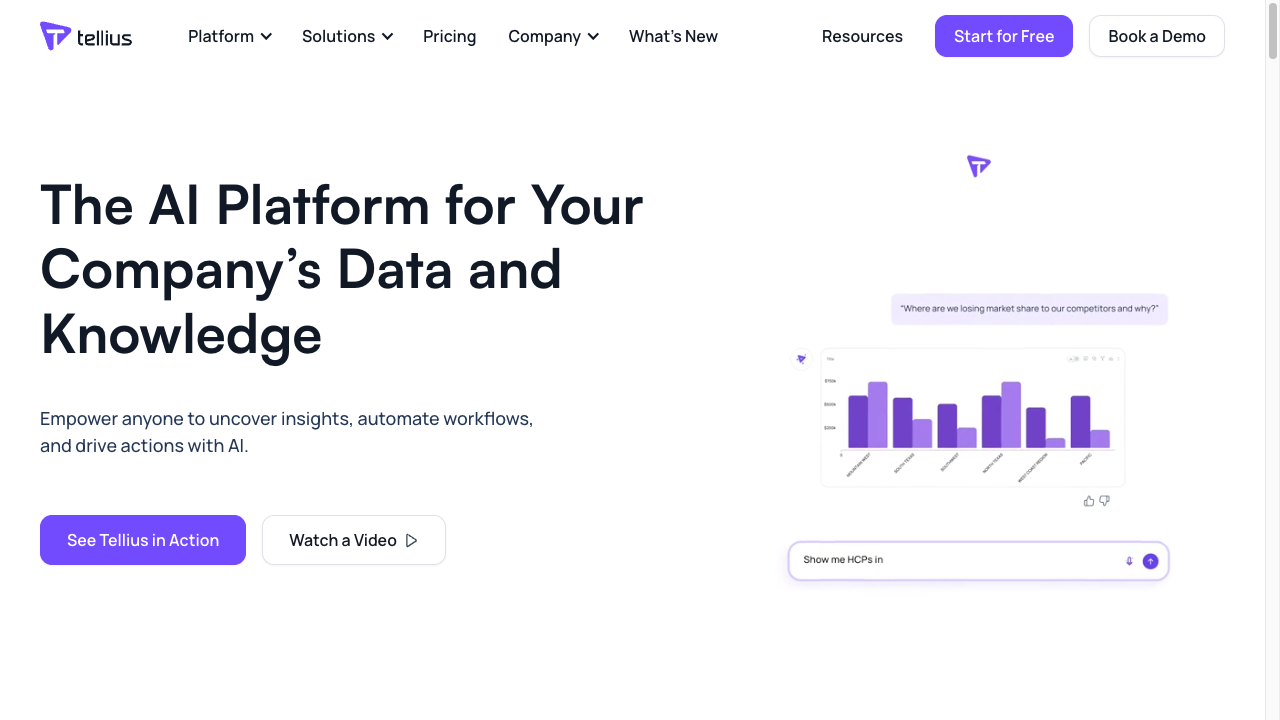Click the bar chart preview thumbnail
The height and width of the screenshot is (720, 1280).
tap(972, 417)
